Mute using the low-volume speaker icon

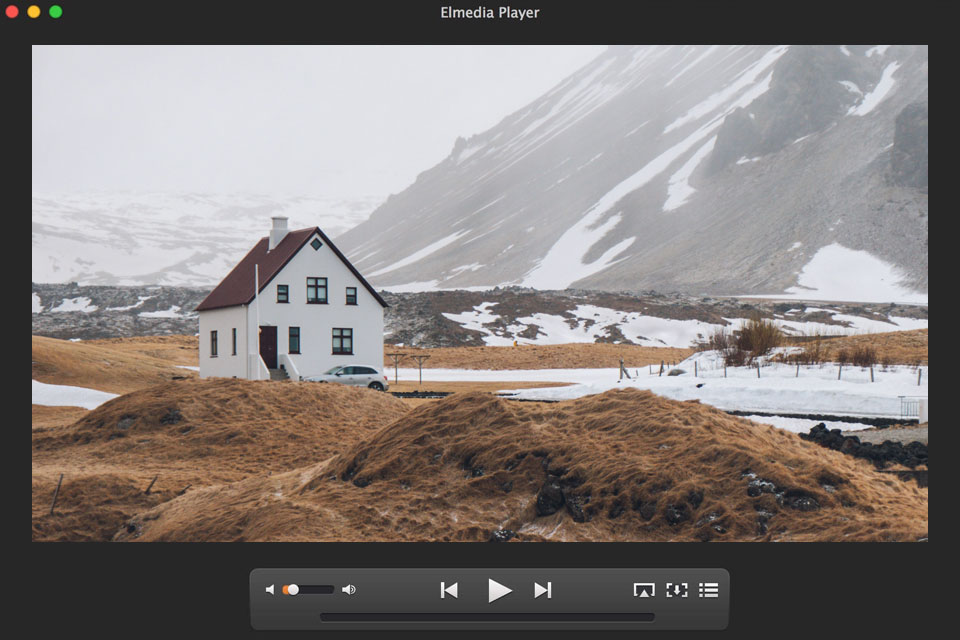tap(270, 590)
